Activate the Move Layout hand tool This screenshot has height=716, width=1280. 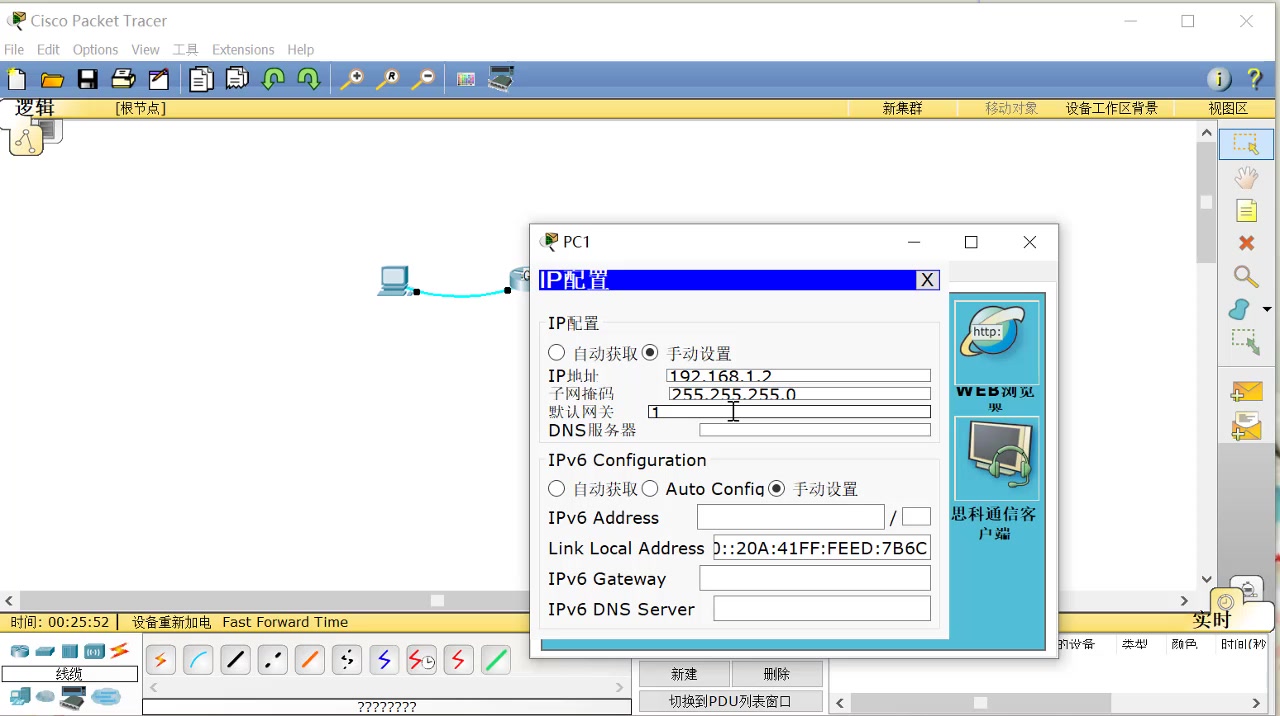[1246, 178]
